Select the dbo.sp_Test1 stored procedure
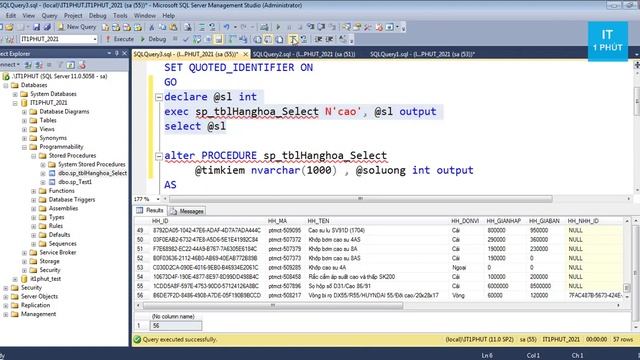This screenshot has height=360, width=640. click(74, 182)
